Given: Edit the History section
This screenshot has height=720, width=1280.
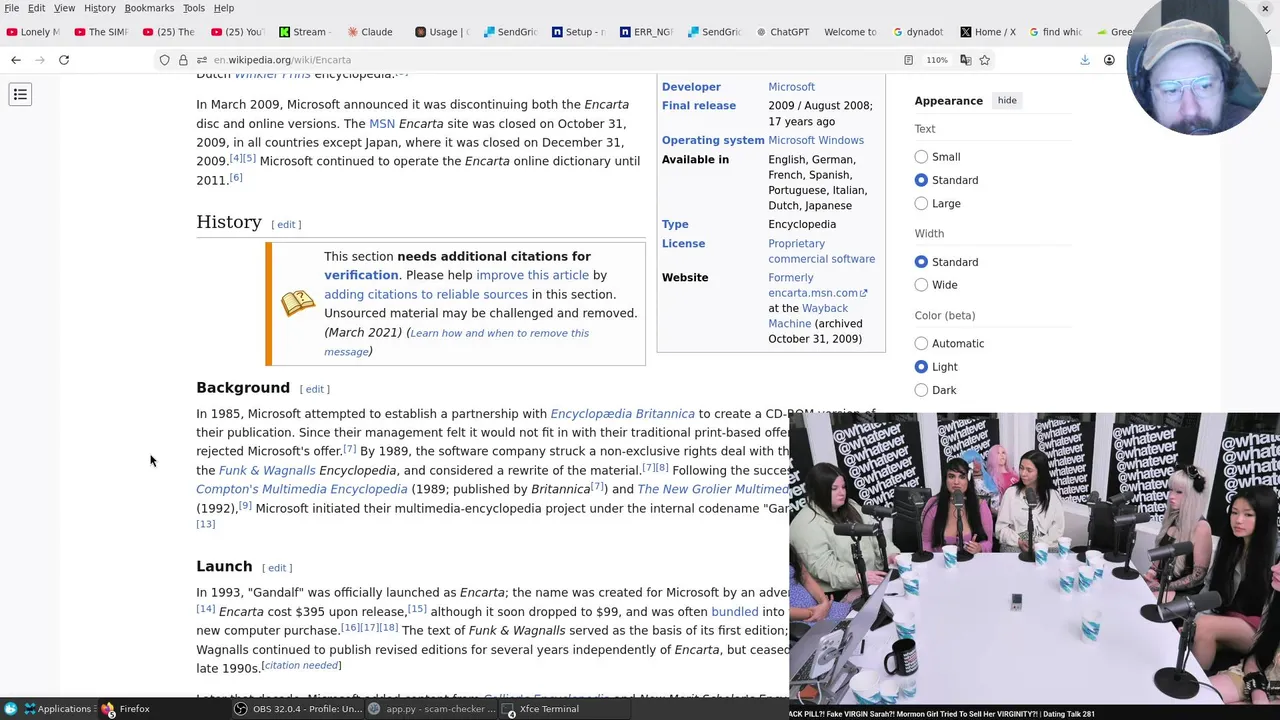Looking at the screenshot, I should click(x=286, y=224).
